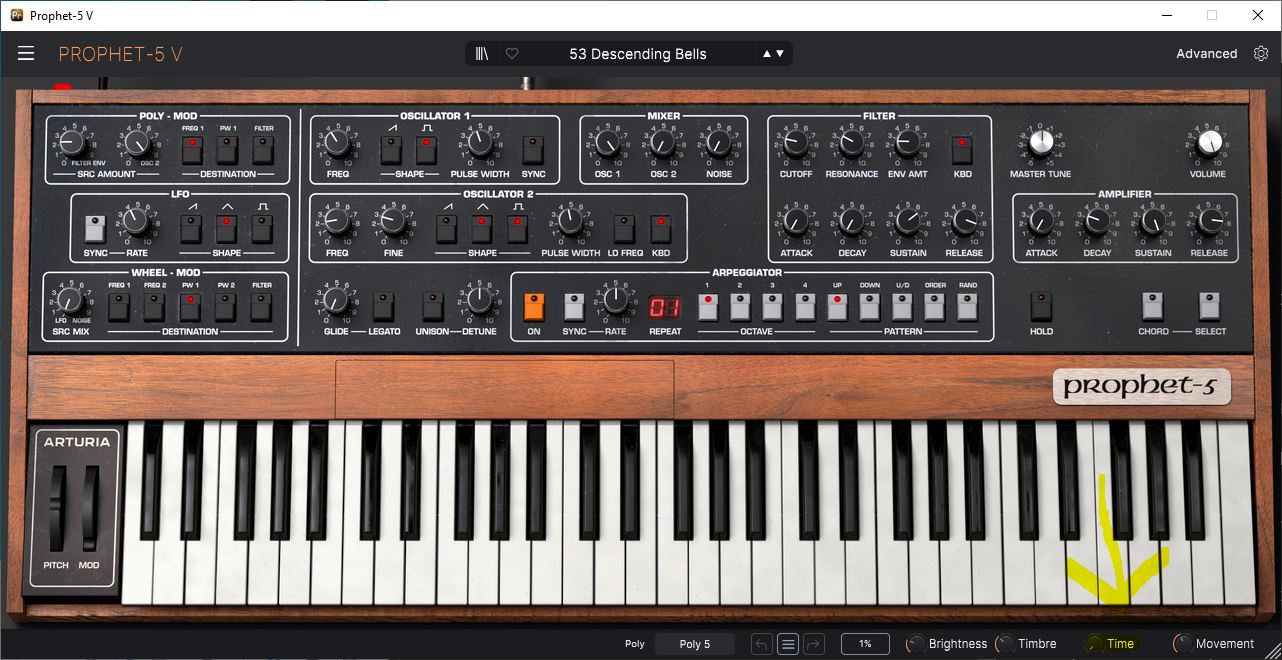Click the Arpeggiator RATE knob
Viewport: 1282px width, 660px height.
tap(616, 300)
